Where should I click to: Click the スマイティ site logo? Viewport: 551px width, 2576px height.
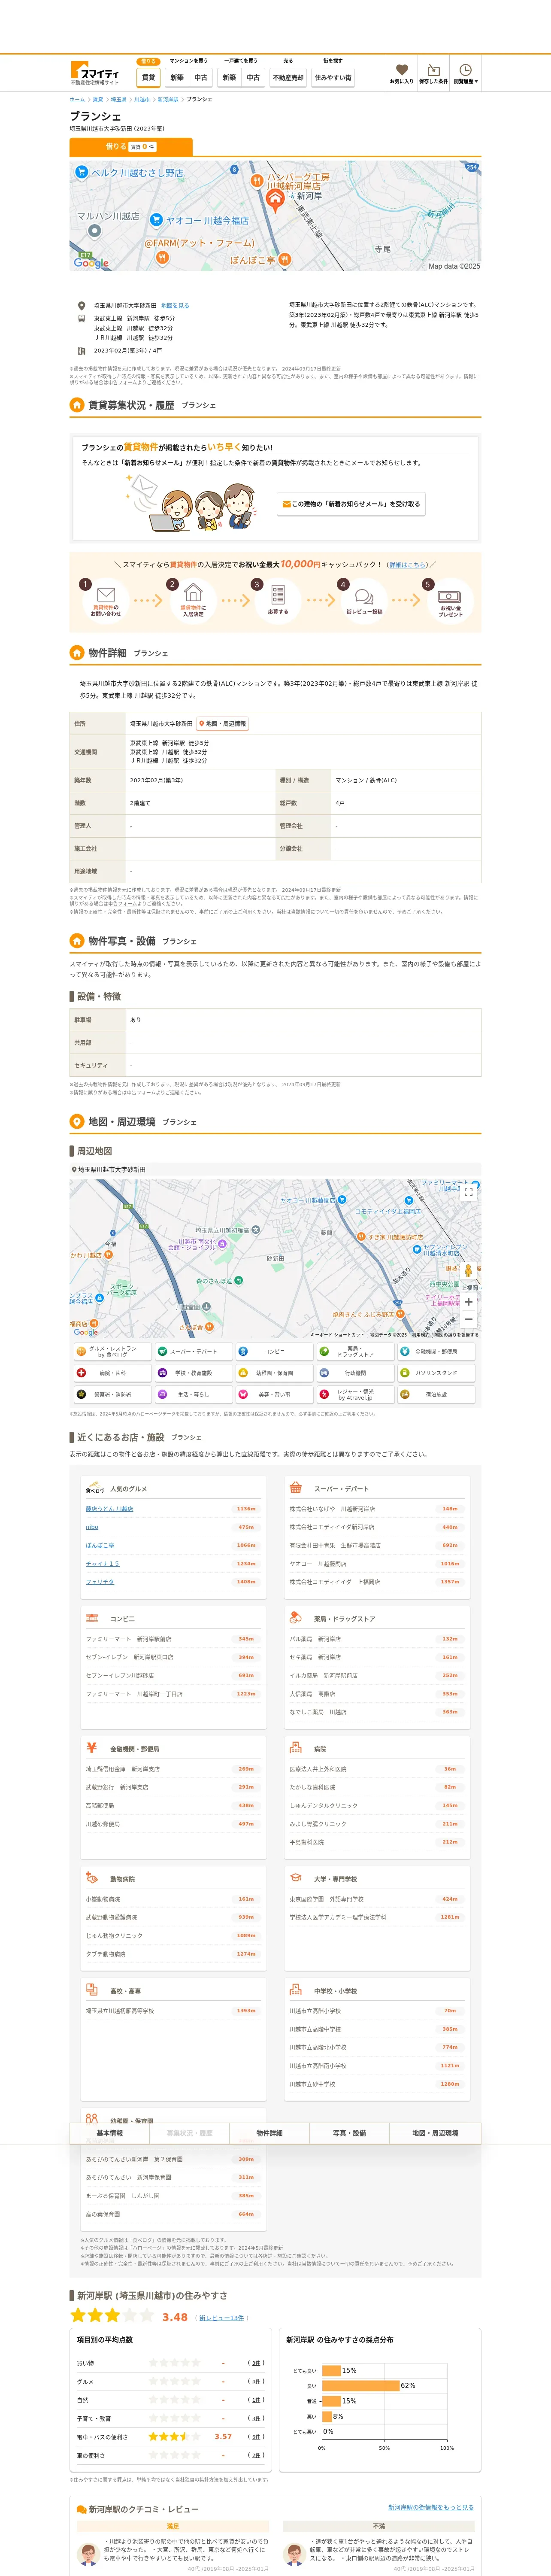pos(95,74)
